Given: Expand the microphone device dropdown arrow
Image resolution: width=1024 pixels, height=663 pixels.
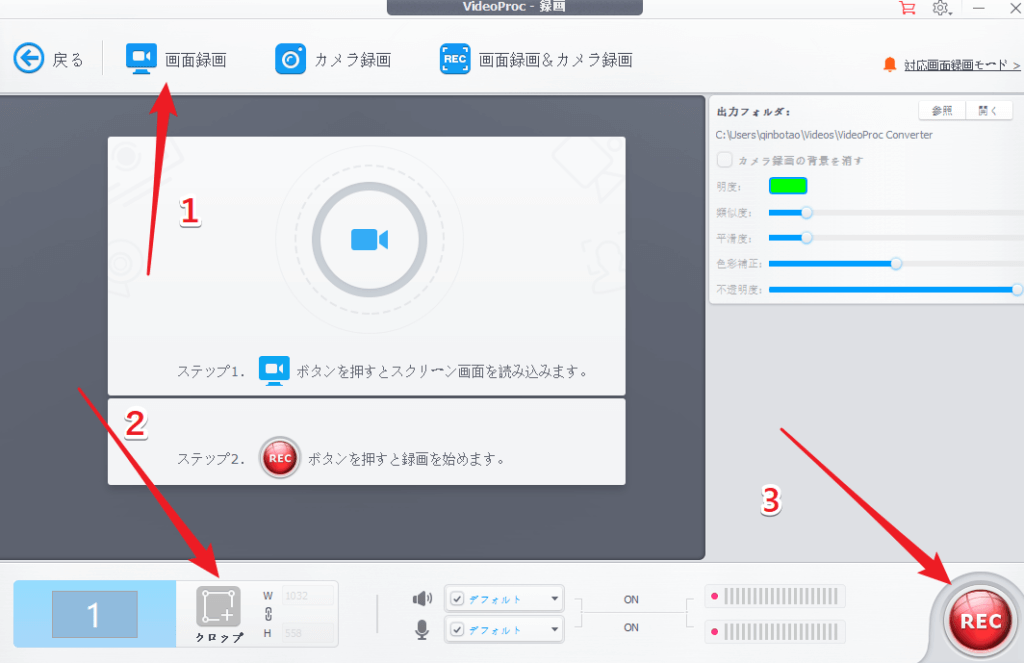Looking at the screenshot, I should click(x=554, y=630).
